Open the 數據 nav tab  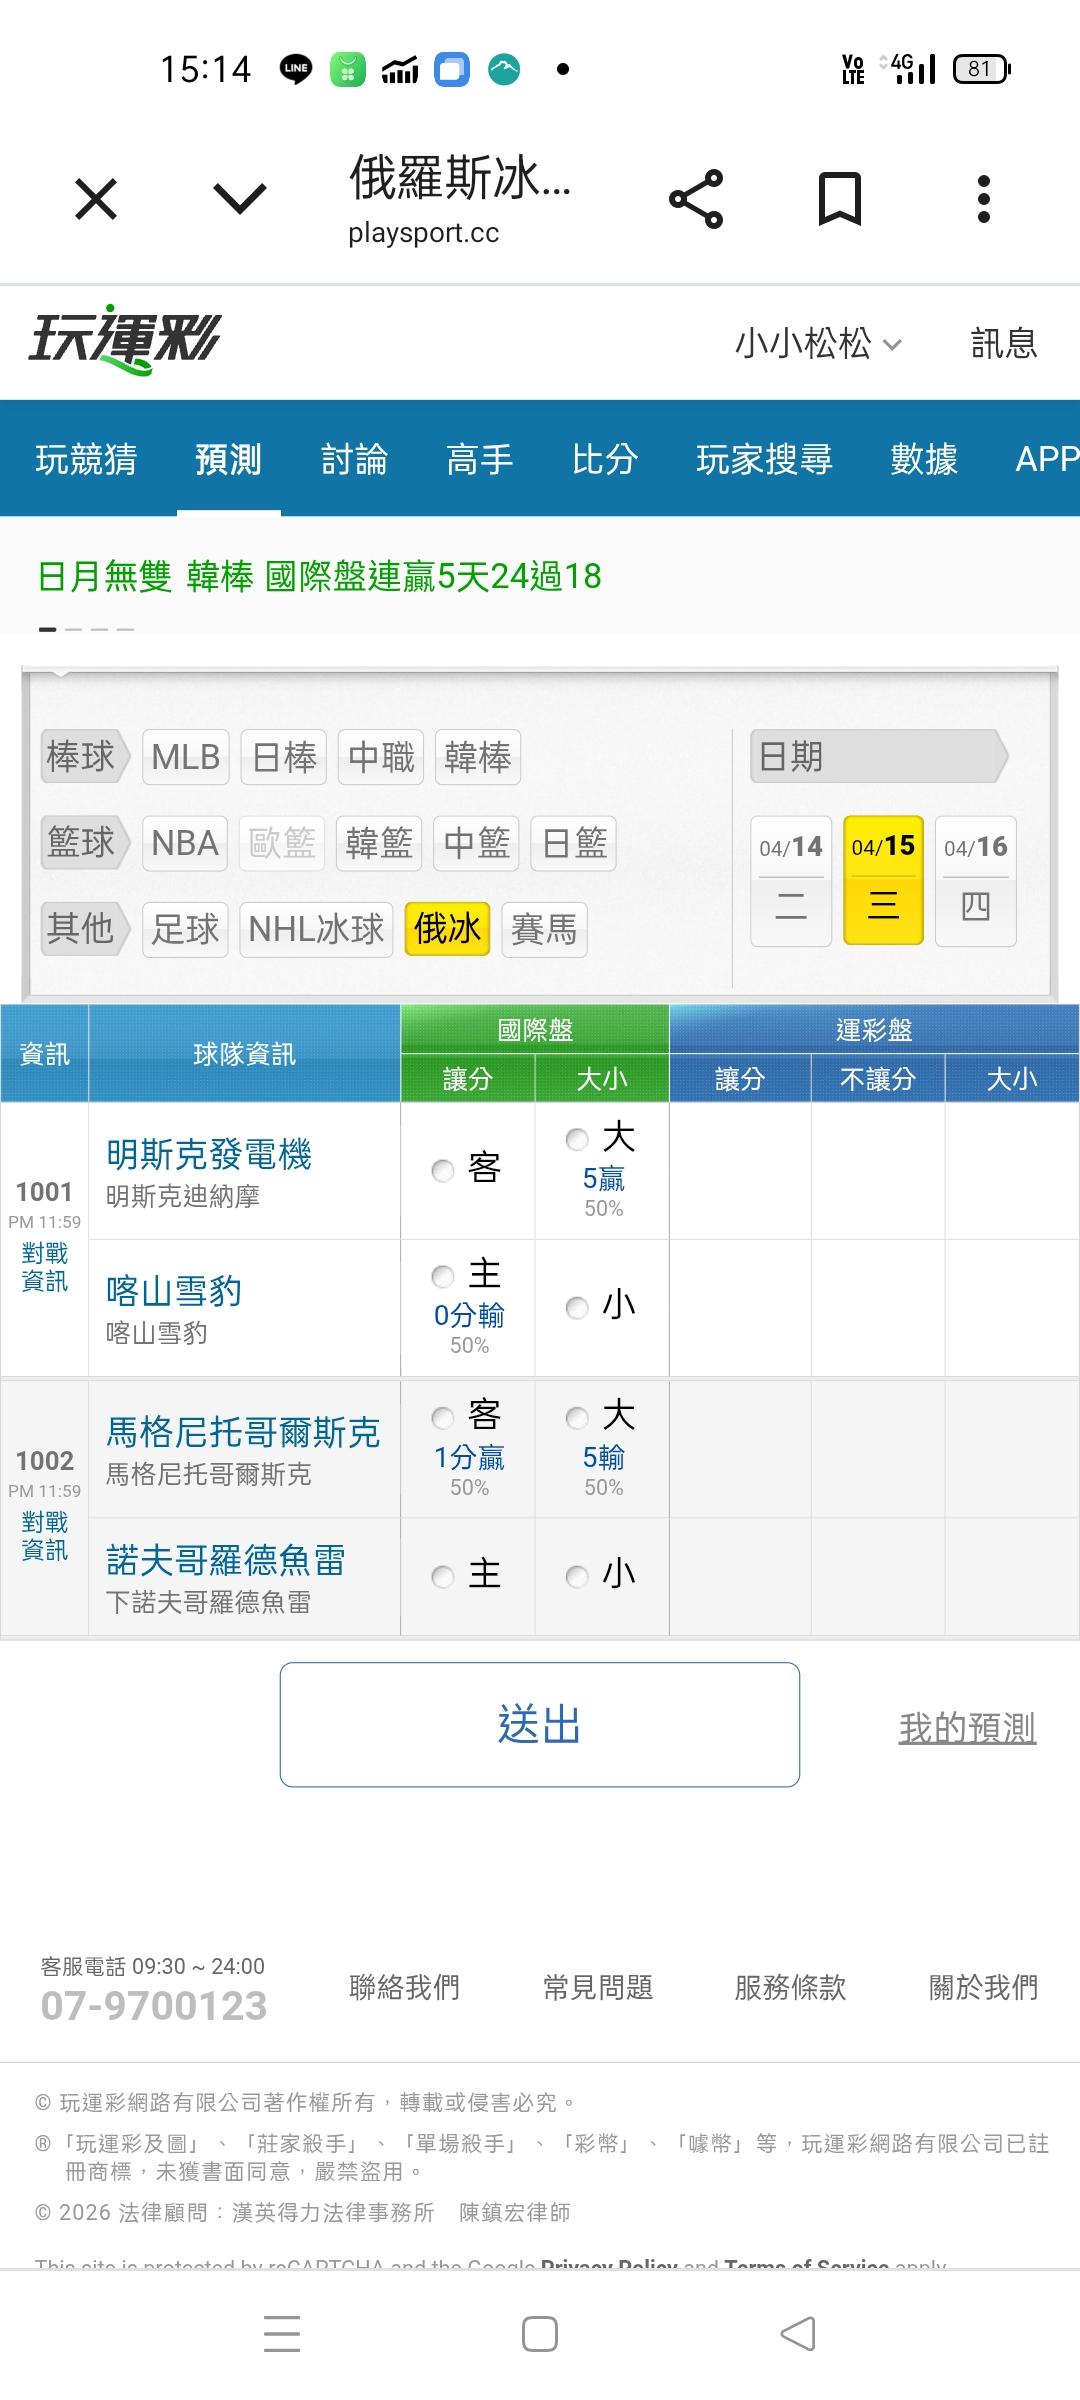[924, 459]
